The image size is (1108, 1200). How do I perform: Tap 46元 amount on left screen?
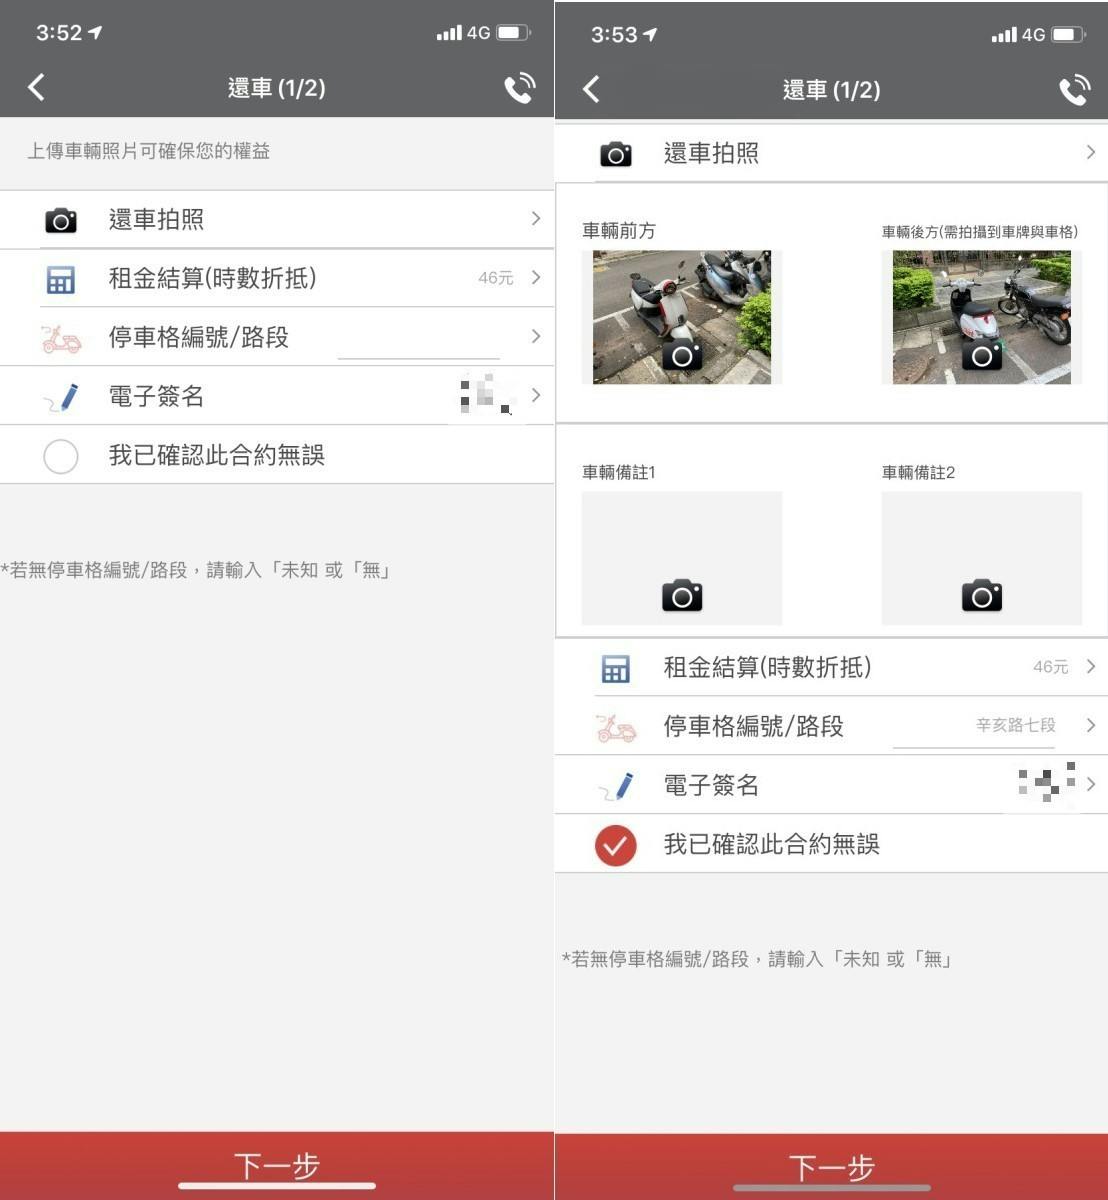click(x=496, y=278)
